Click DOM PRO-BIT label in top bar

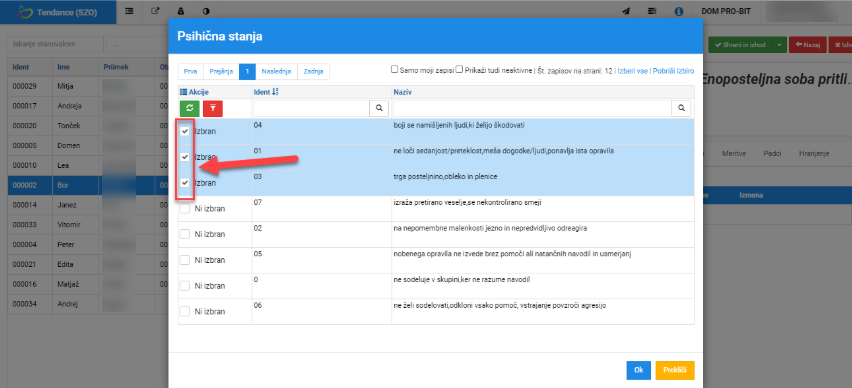tap(726, 11)
